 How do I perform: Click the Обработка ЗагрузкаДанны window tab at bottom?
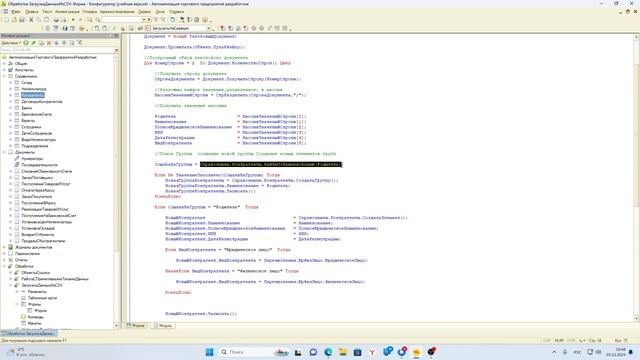pos(29,334)
